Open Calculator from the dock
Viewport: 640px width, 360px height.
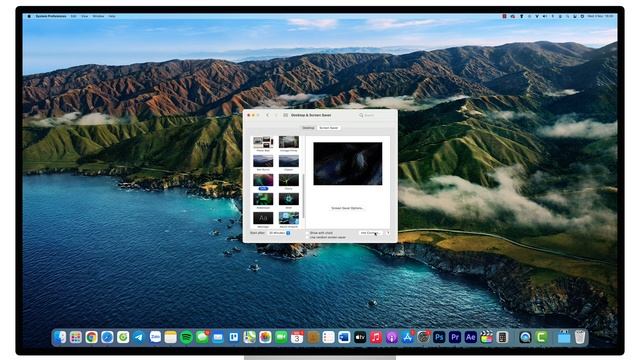502,337
